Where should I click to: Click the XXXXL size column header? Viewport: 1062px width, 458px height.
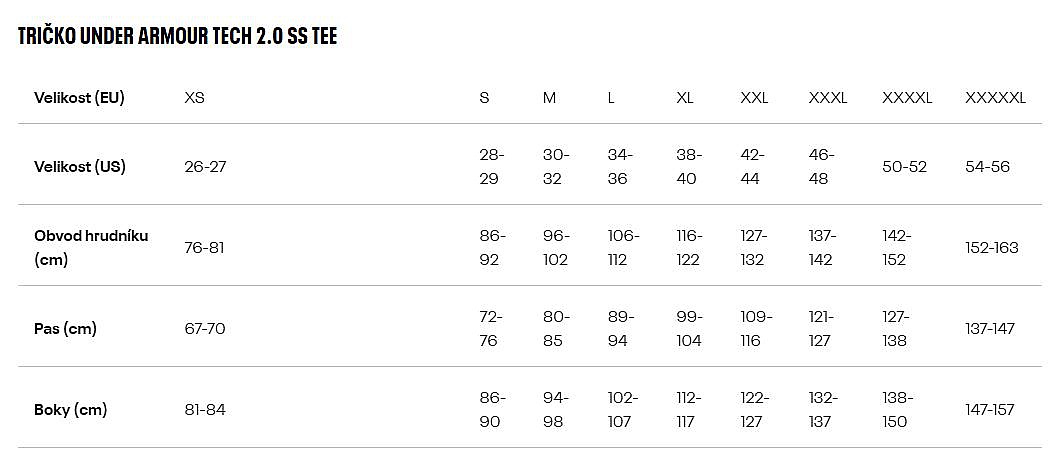[x=907, y=98]
